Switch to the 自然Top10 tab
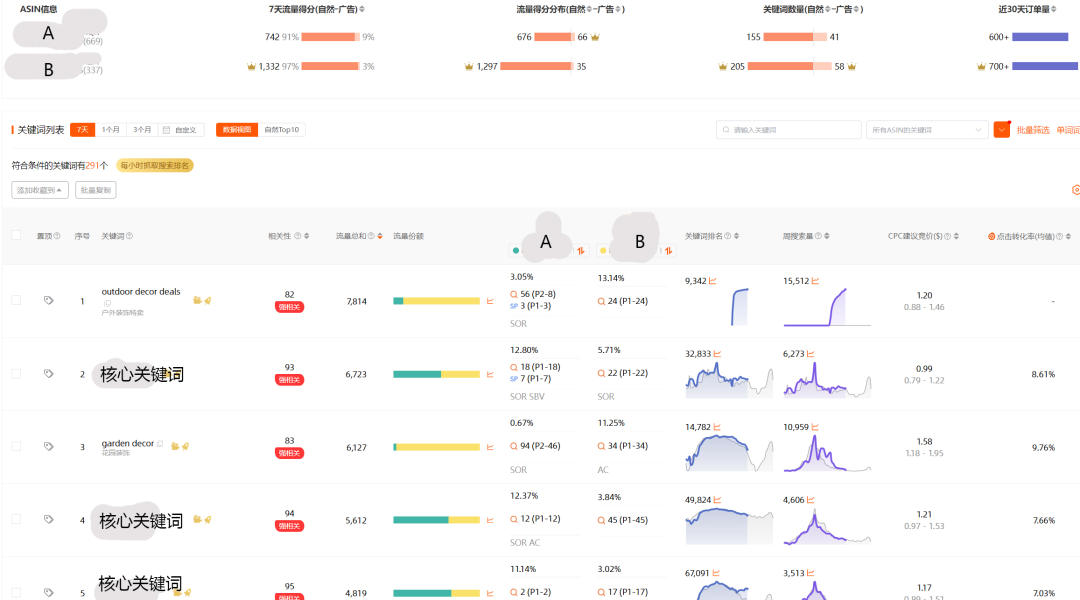 281,130
